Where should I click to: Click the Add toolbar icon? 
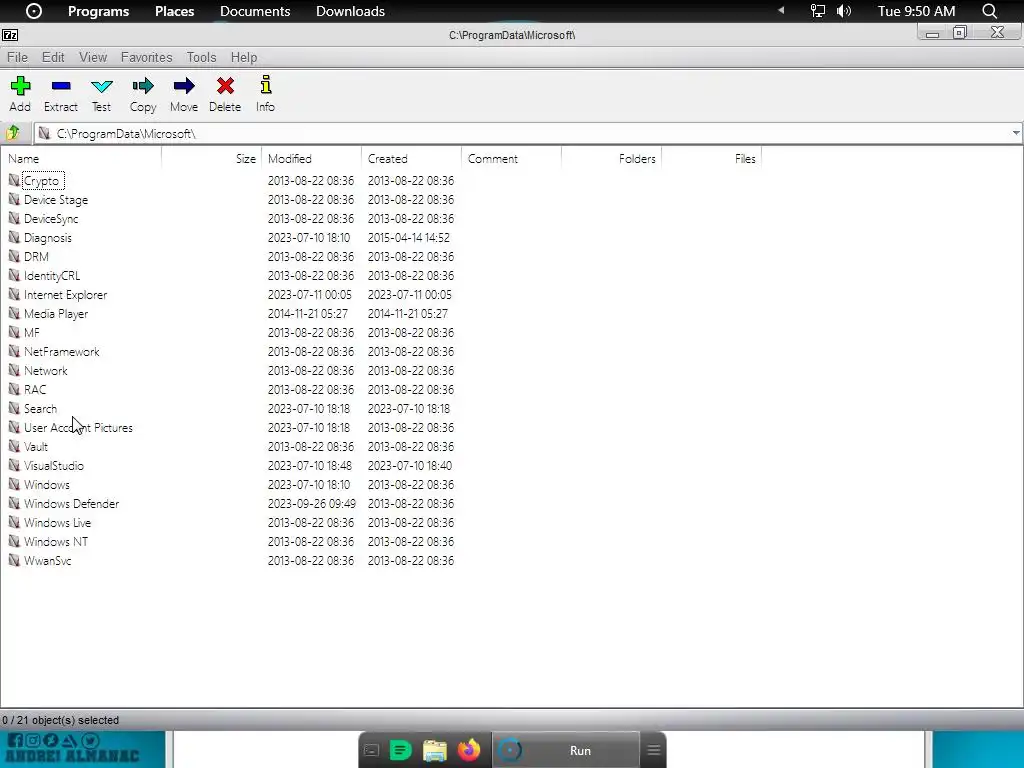(20, 86)
